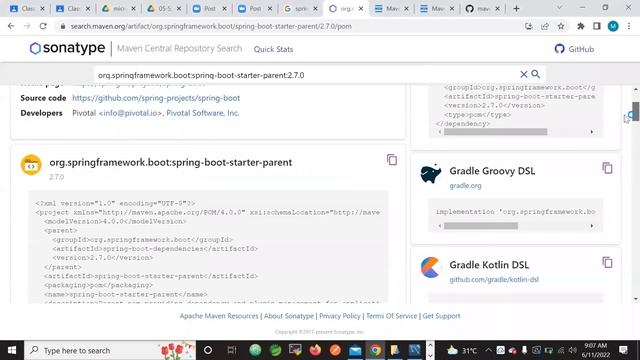The height and width of the screenshot is (360, 640).
Task: Close the active org. tab
Action: 361,9
